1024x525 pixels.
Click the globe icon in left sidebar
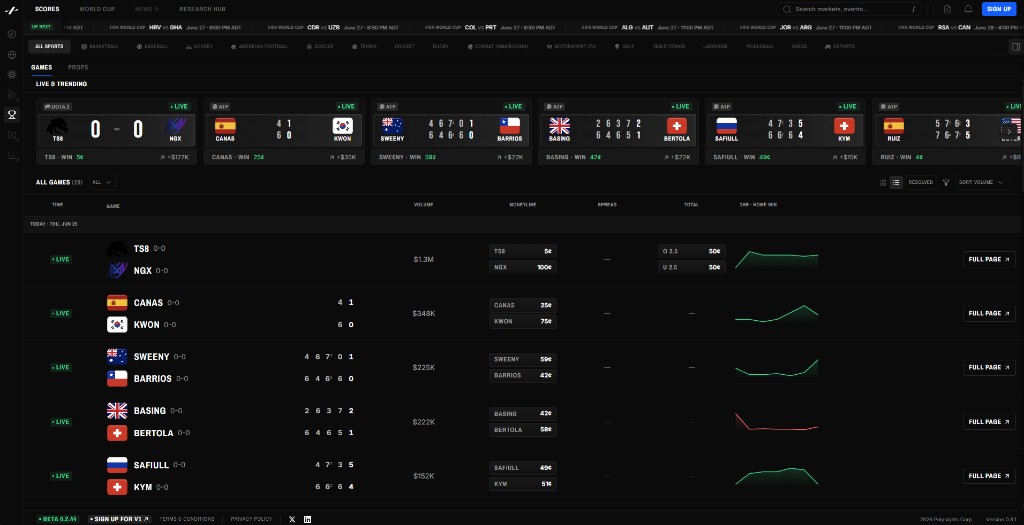point(12,55)
